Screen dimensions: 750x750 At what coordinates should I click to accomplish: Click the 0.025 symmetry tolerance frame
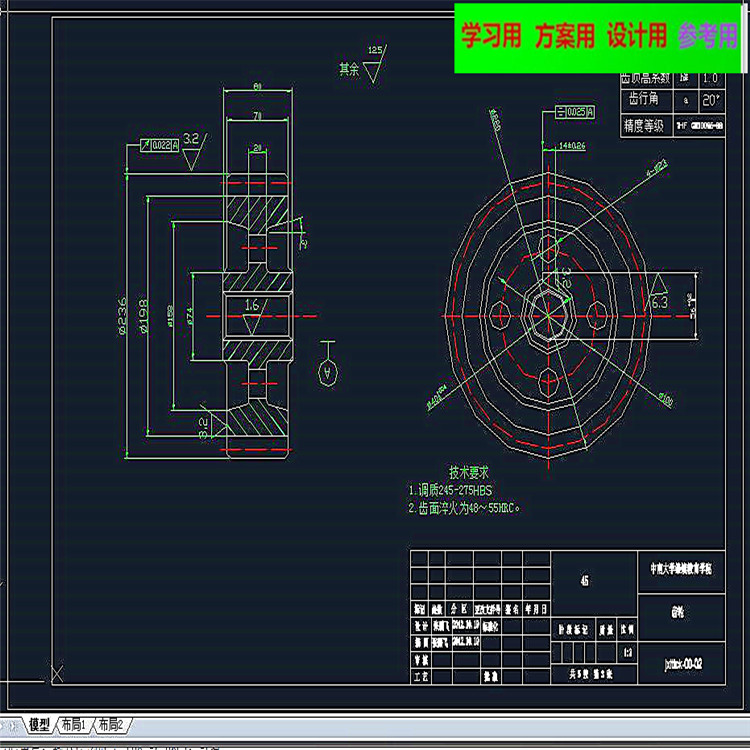(575, 112)
